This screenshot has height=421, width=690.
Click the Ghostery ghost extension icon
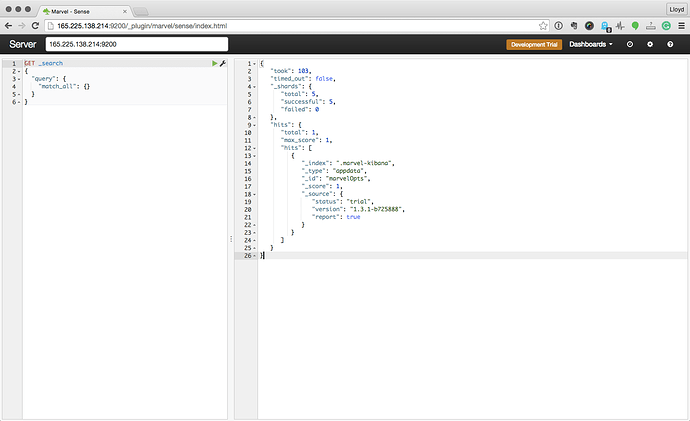[x=606, y=26]
